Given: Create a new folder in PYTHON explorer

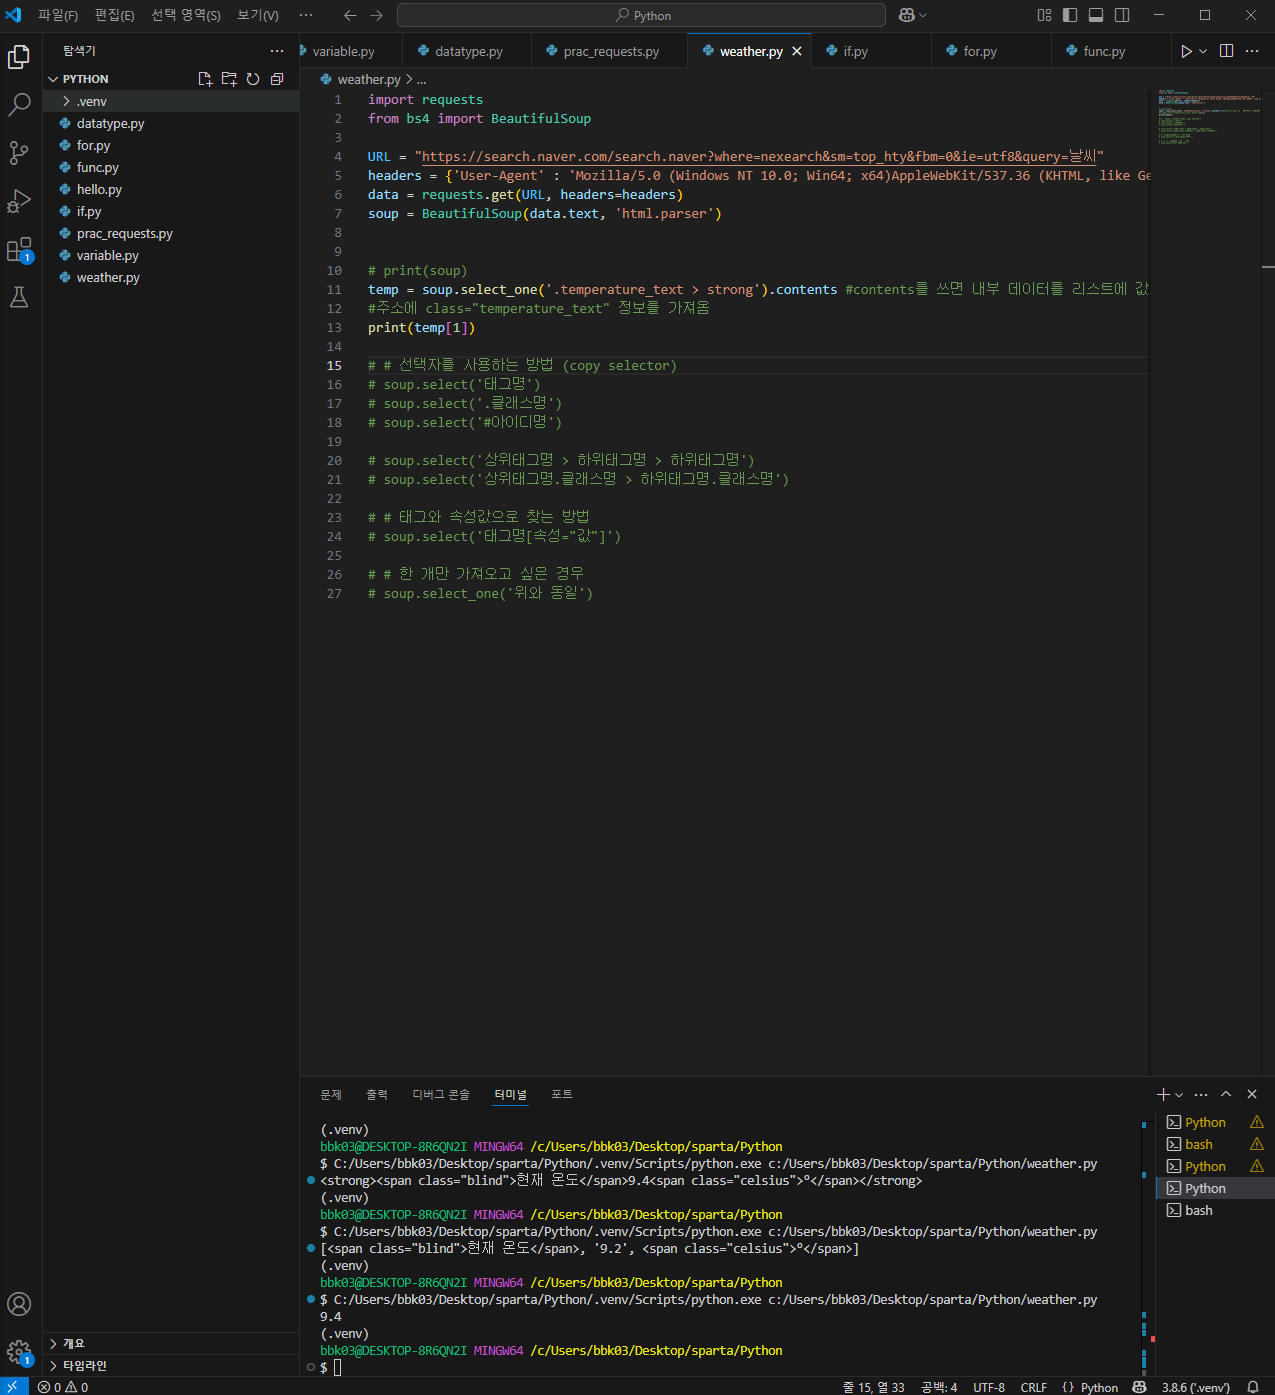Looking at the screenshot, I should tap(229, 79).
